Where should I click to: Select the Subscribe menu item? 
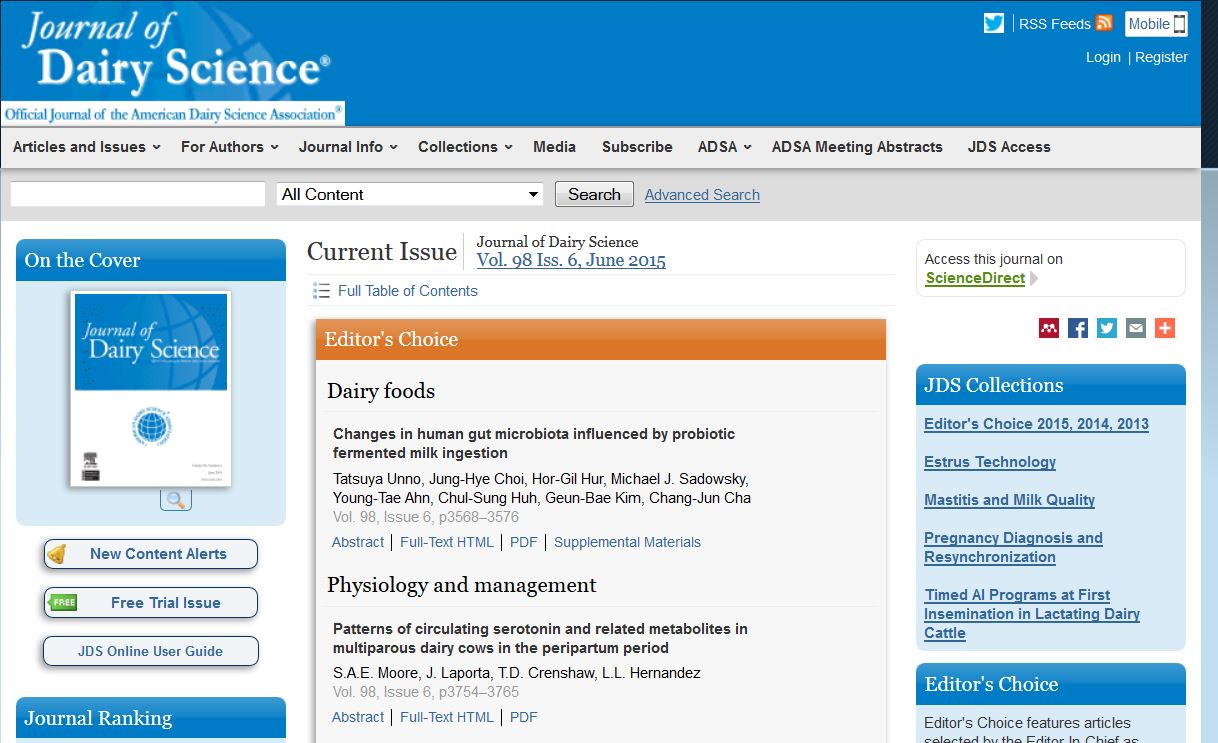point(637,147)
